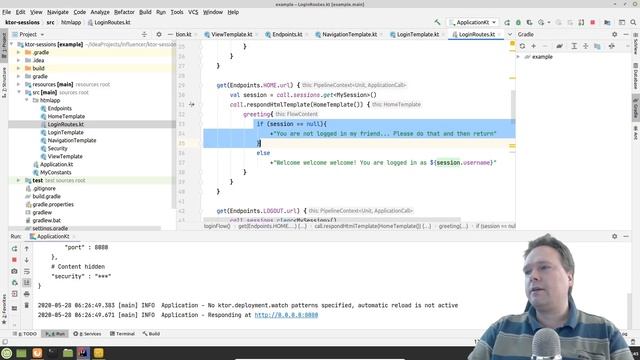Expand the test sources root folder
This screenshot has height=360, width=640.
[x=18, y=180]
